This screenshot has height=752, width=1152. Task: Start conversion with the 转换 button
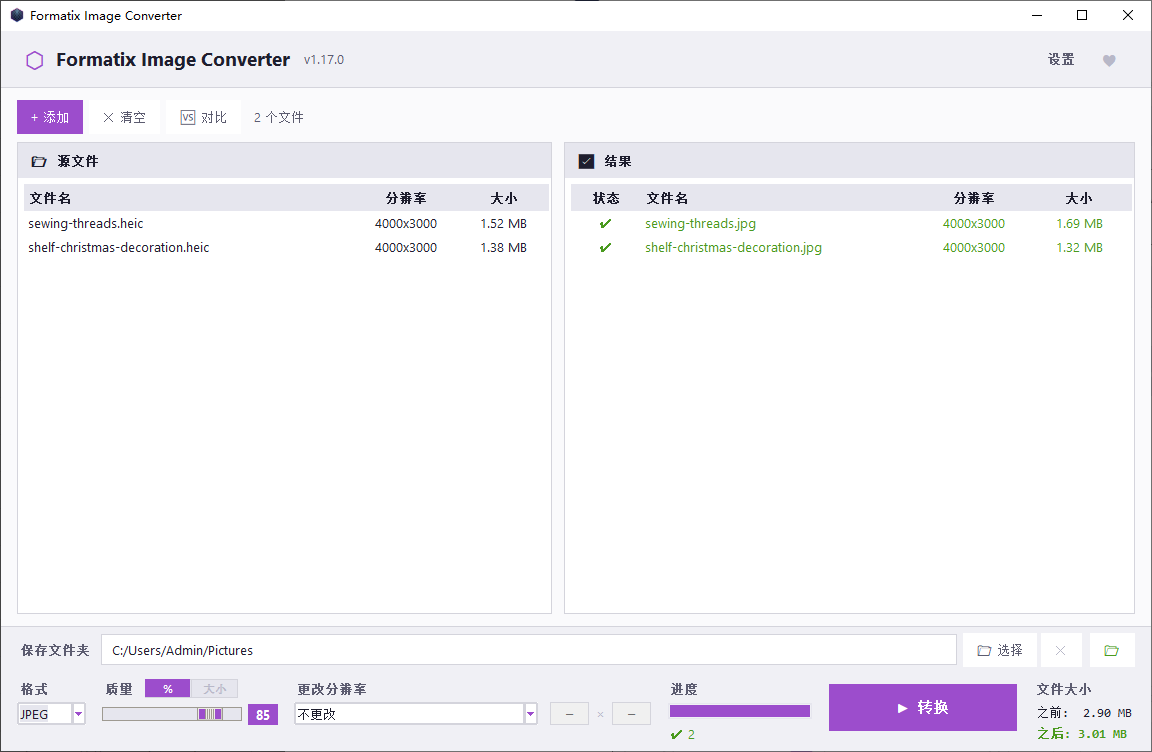(x=923, y=707)
